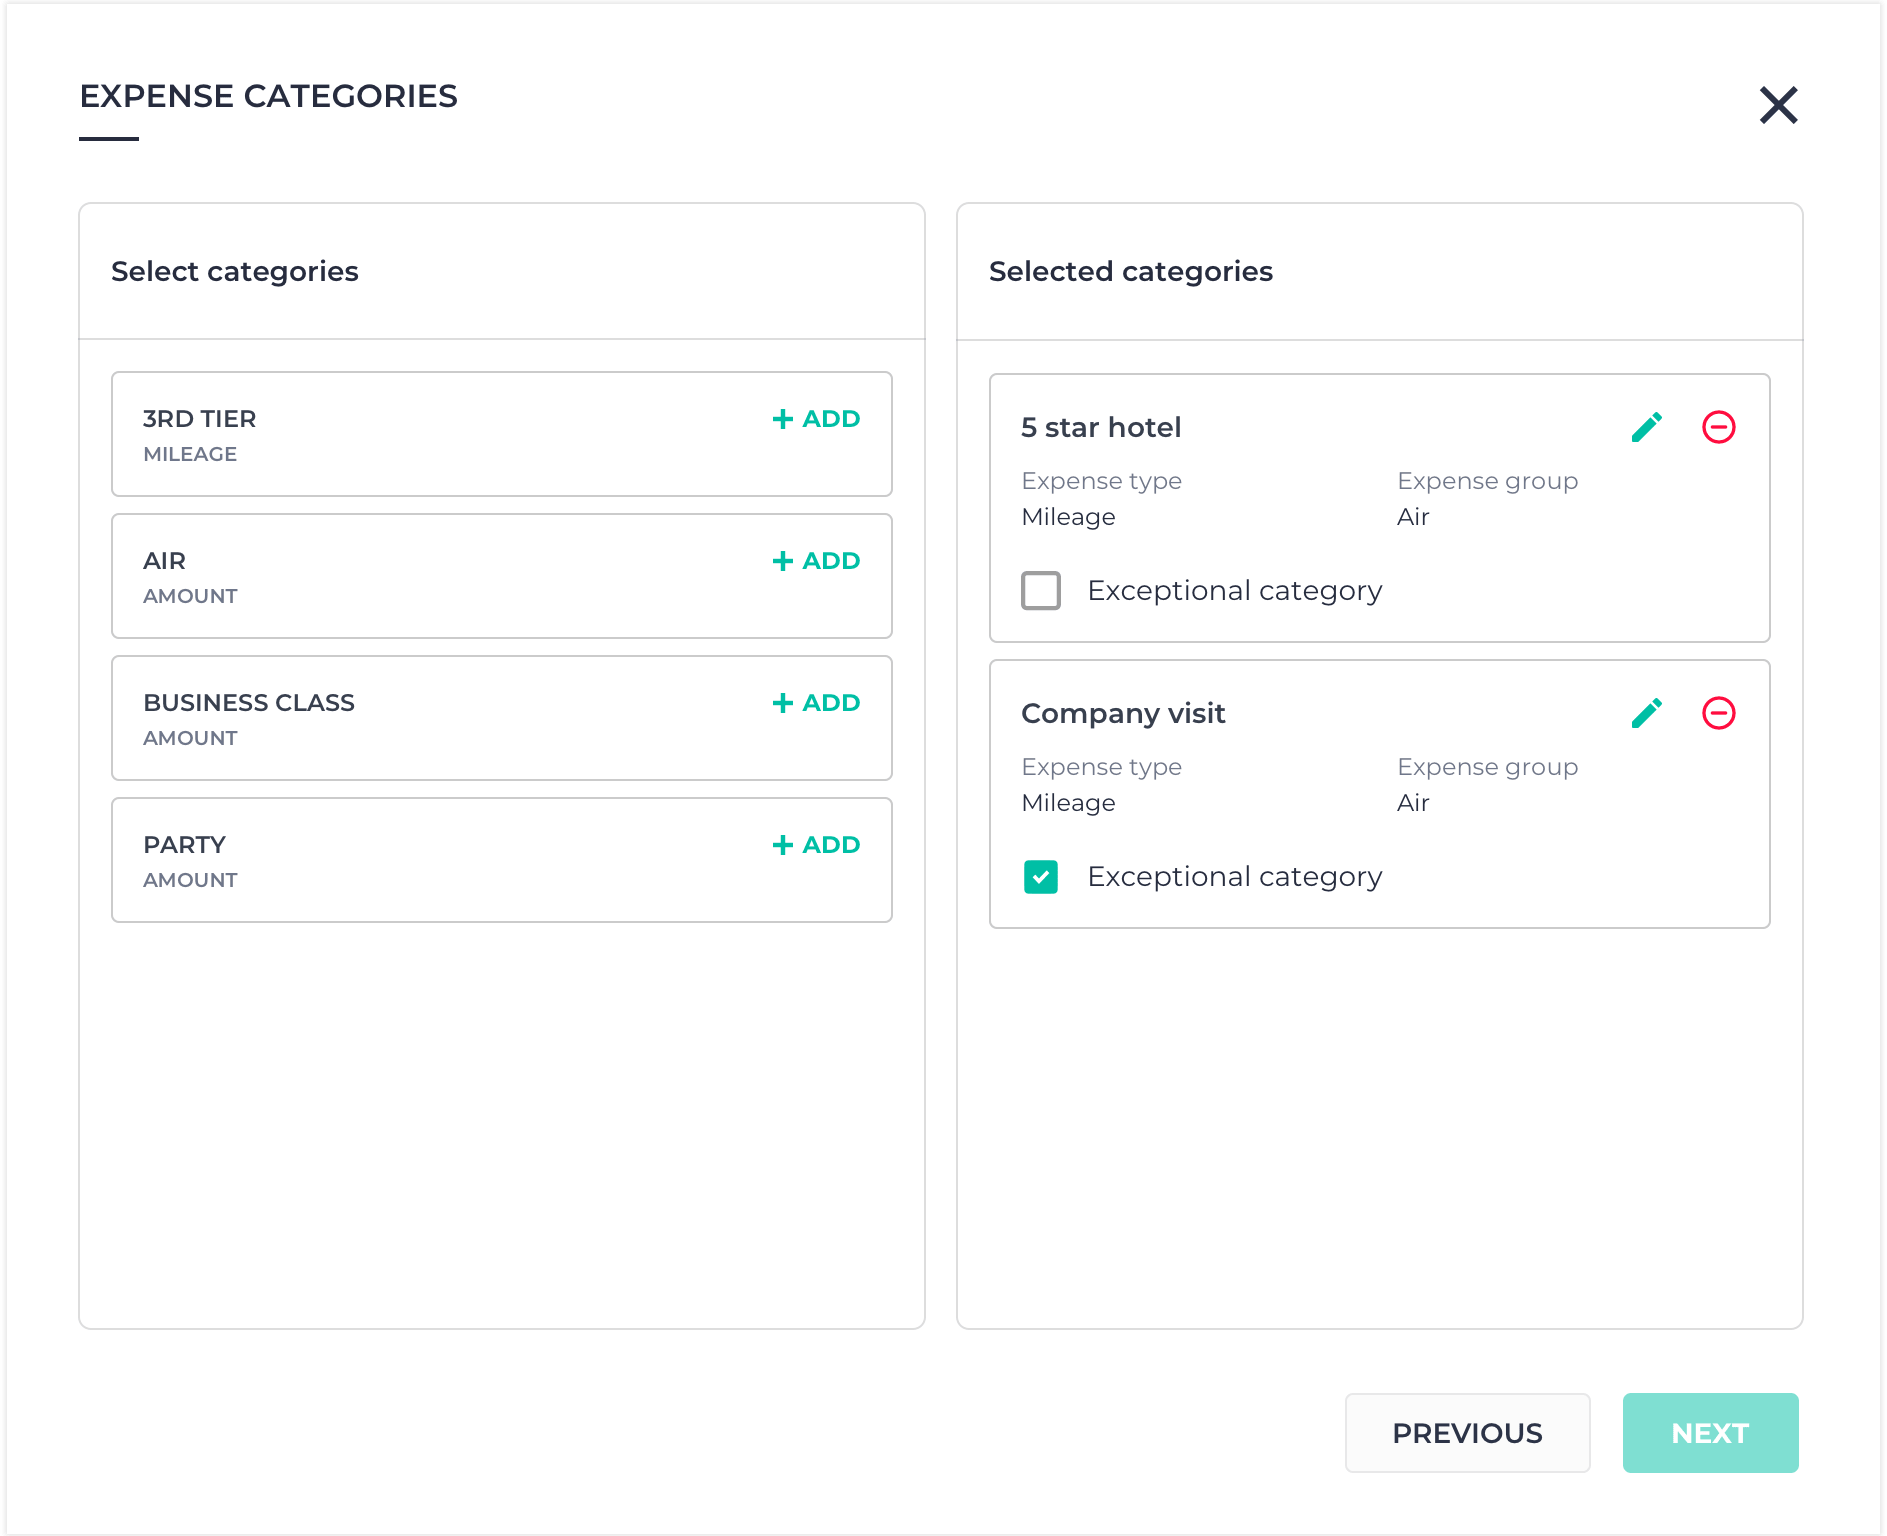
Task: Click the EXPENSE CATEGORIES dialog title
Action: pyautogui.click(x=269, y=96)
